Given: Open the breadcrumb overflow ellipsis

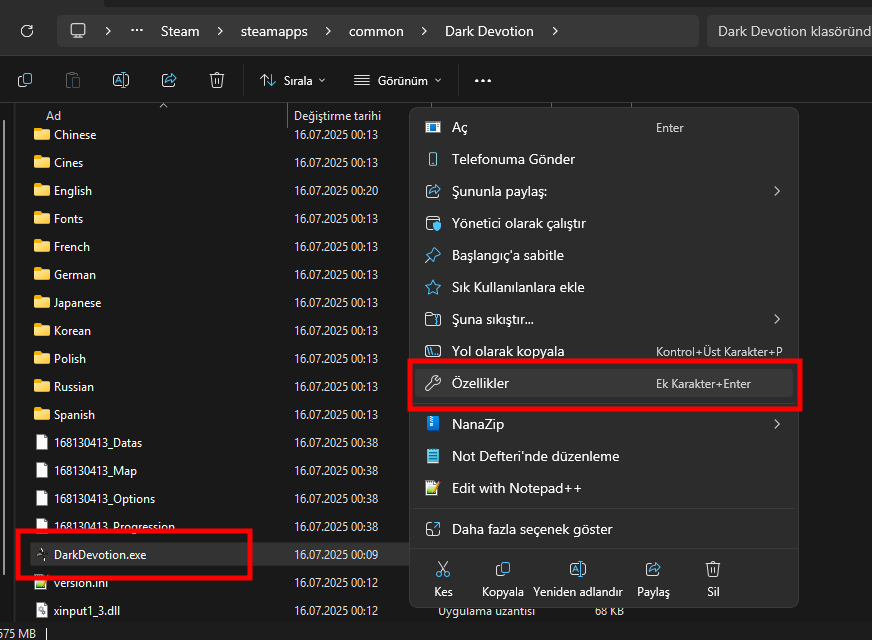Looking at the screenshot, I should pos(137,31).
